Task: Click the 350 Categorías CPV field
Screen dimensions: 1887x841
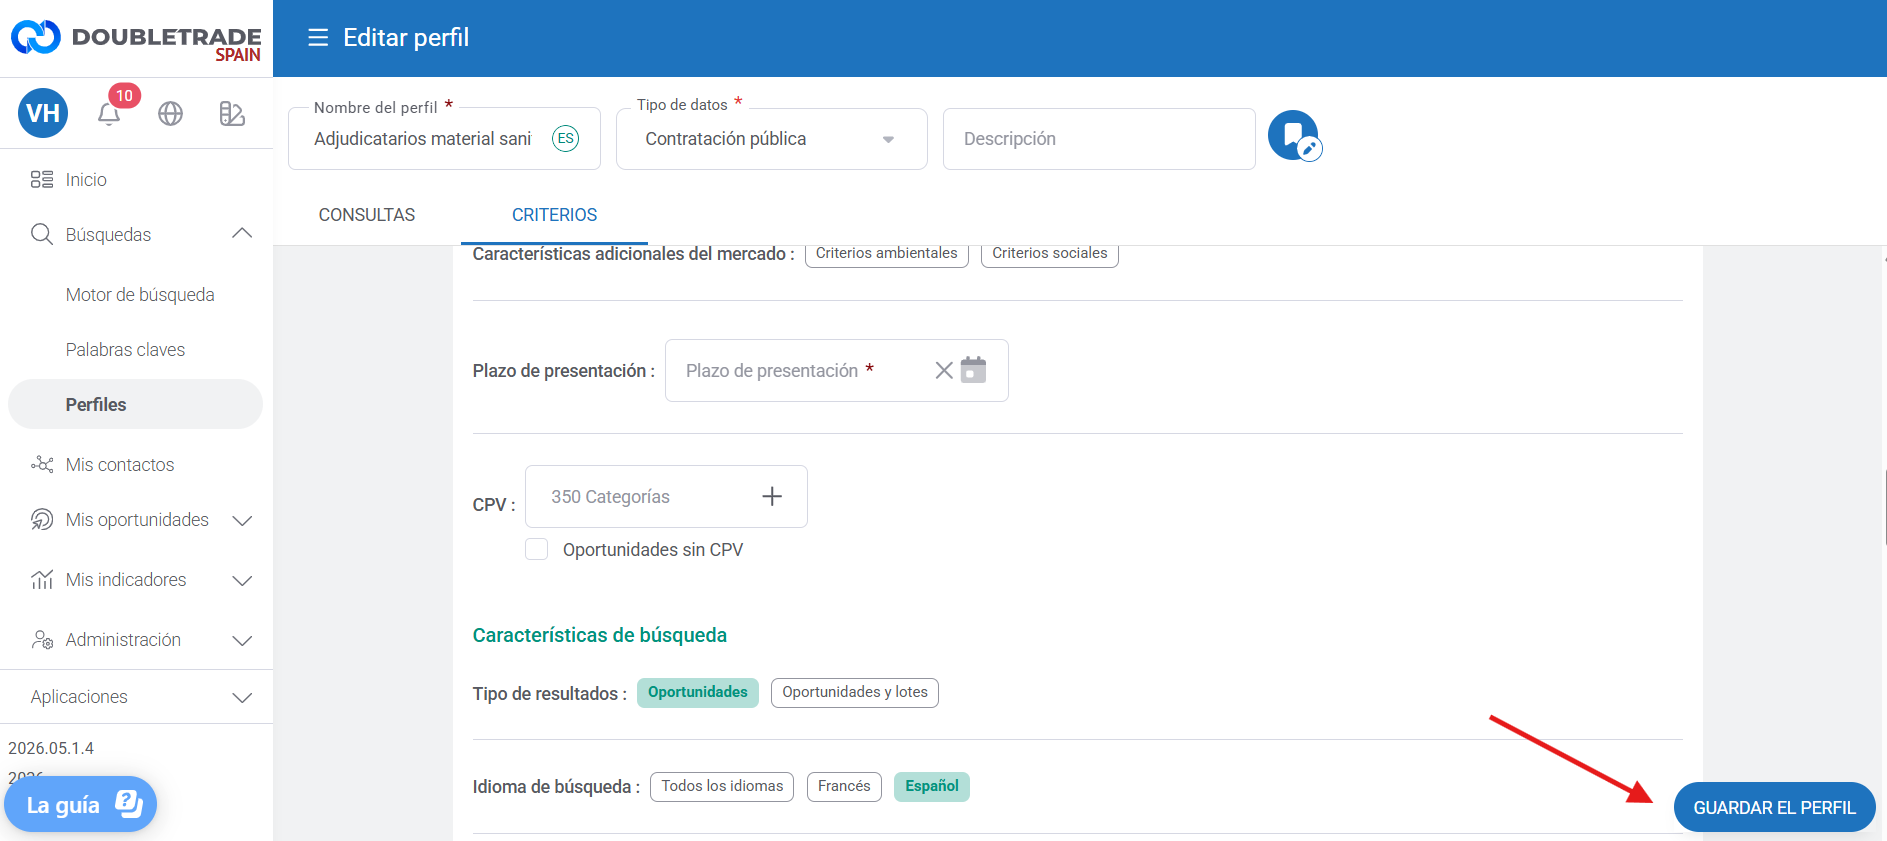Action: point(666,496)
